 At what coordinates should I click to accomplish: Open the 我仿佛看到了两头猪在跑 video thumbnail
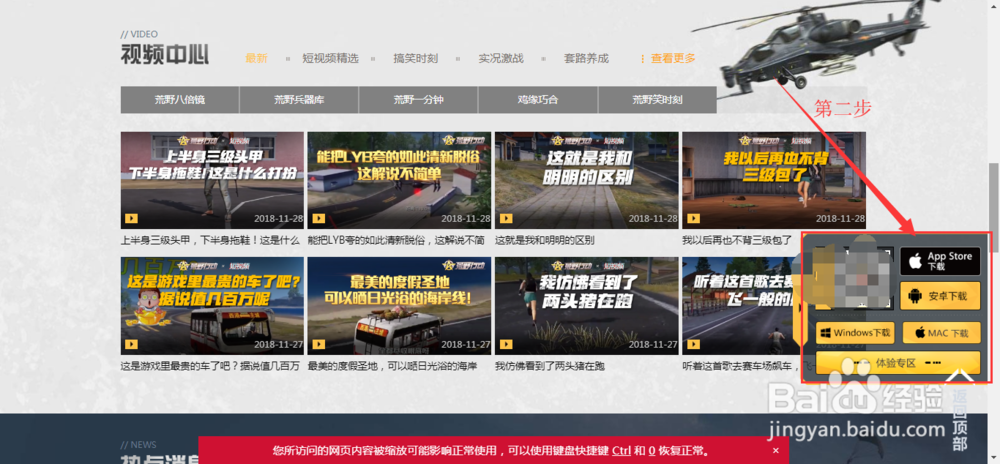pos(587,306)
